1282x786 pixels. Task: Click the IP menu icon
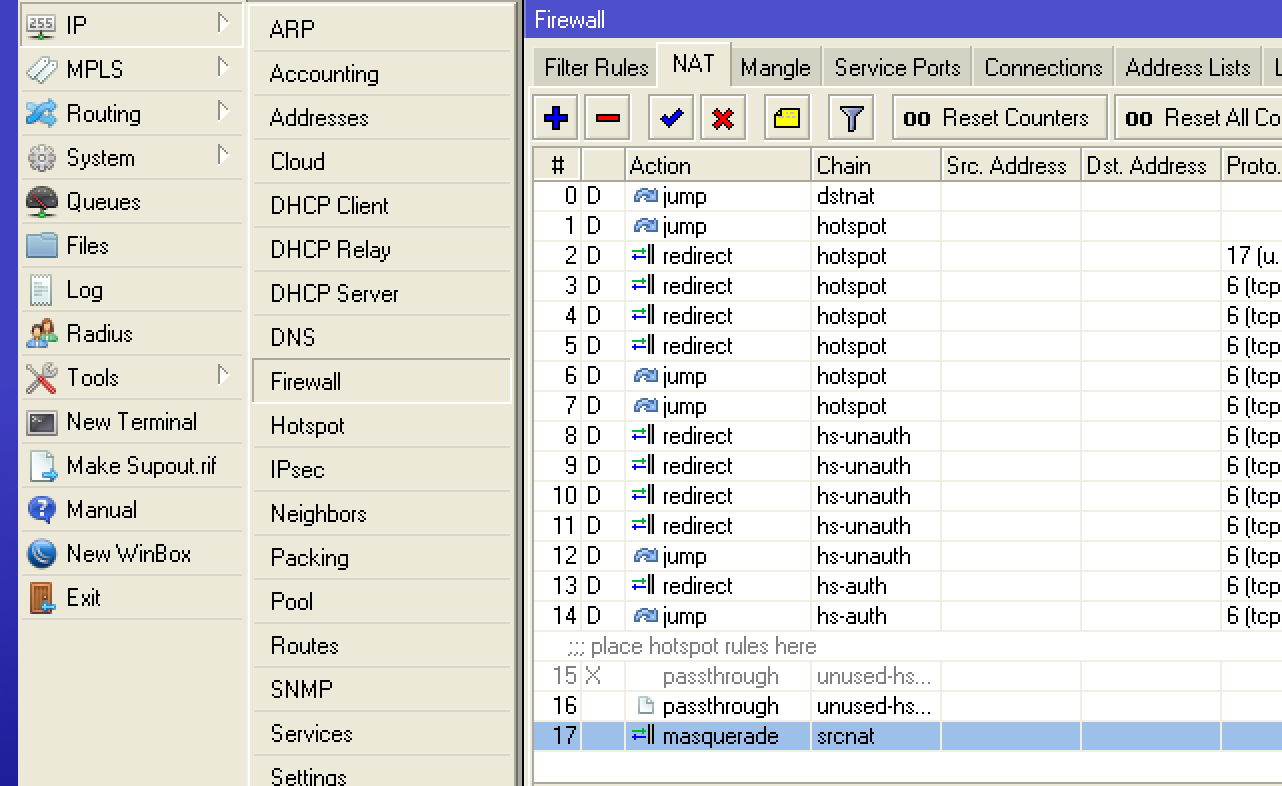click(41, 25)
